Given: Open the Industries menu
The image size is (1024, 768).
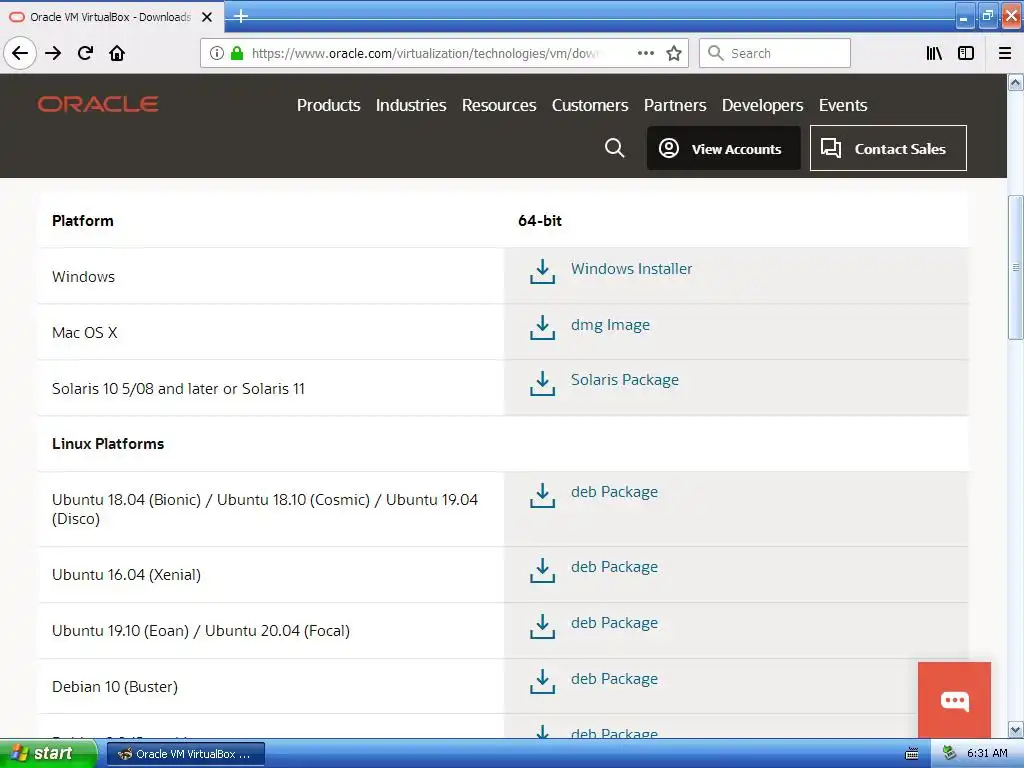Looking at the screenshot, I should (411, 105).
